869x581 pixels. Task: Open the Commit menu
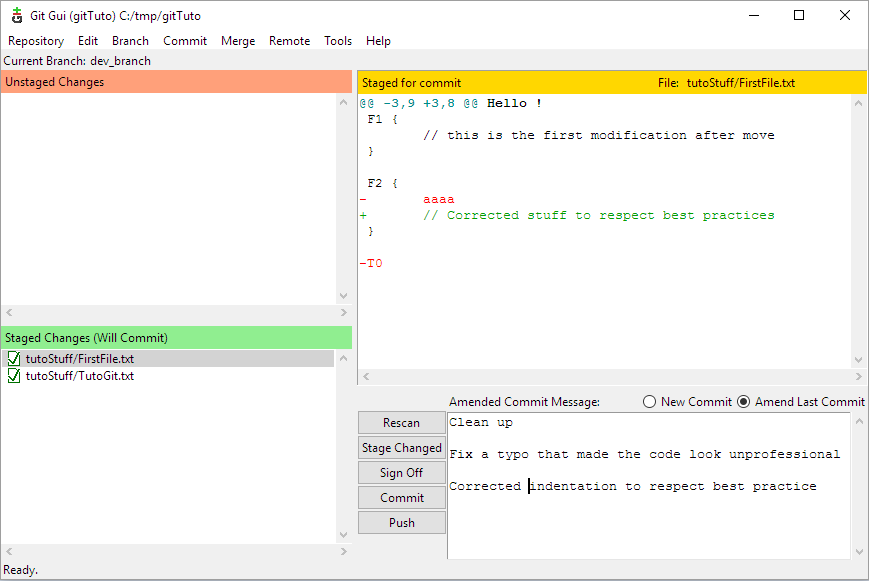(185, 41)
